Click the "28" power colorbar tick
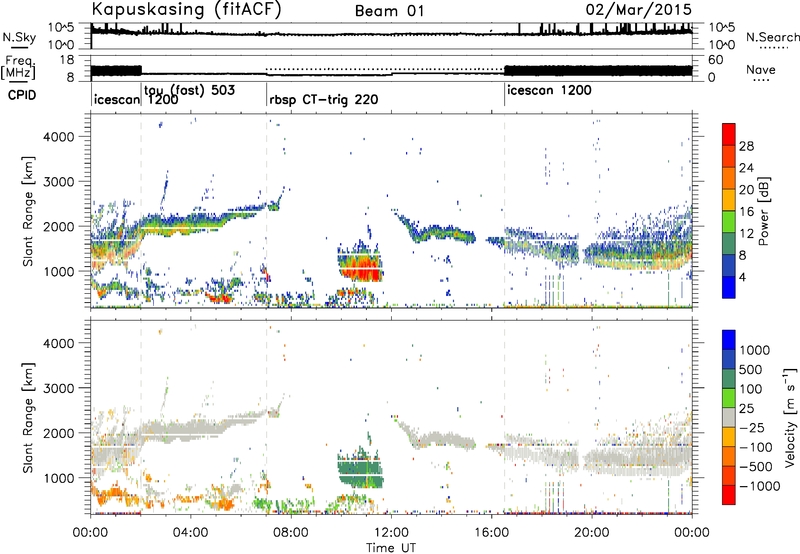800x554 pixels. [x=746, y=146]
